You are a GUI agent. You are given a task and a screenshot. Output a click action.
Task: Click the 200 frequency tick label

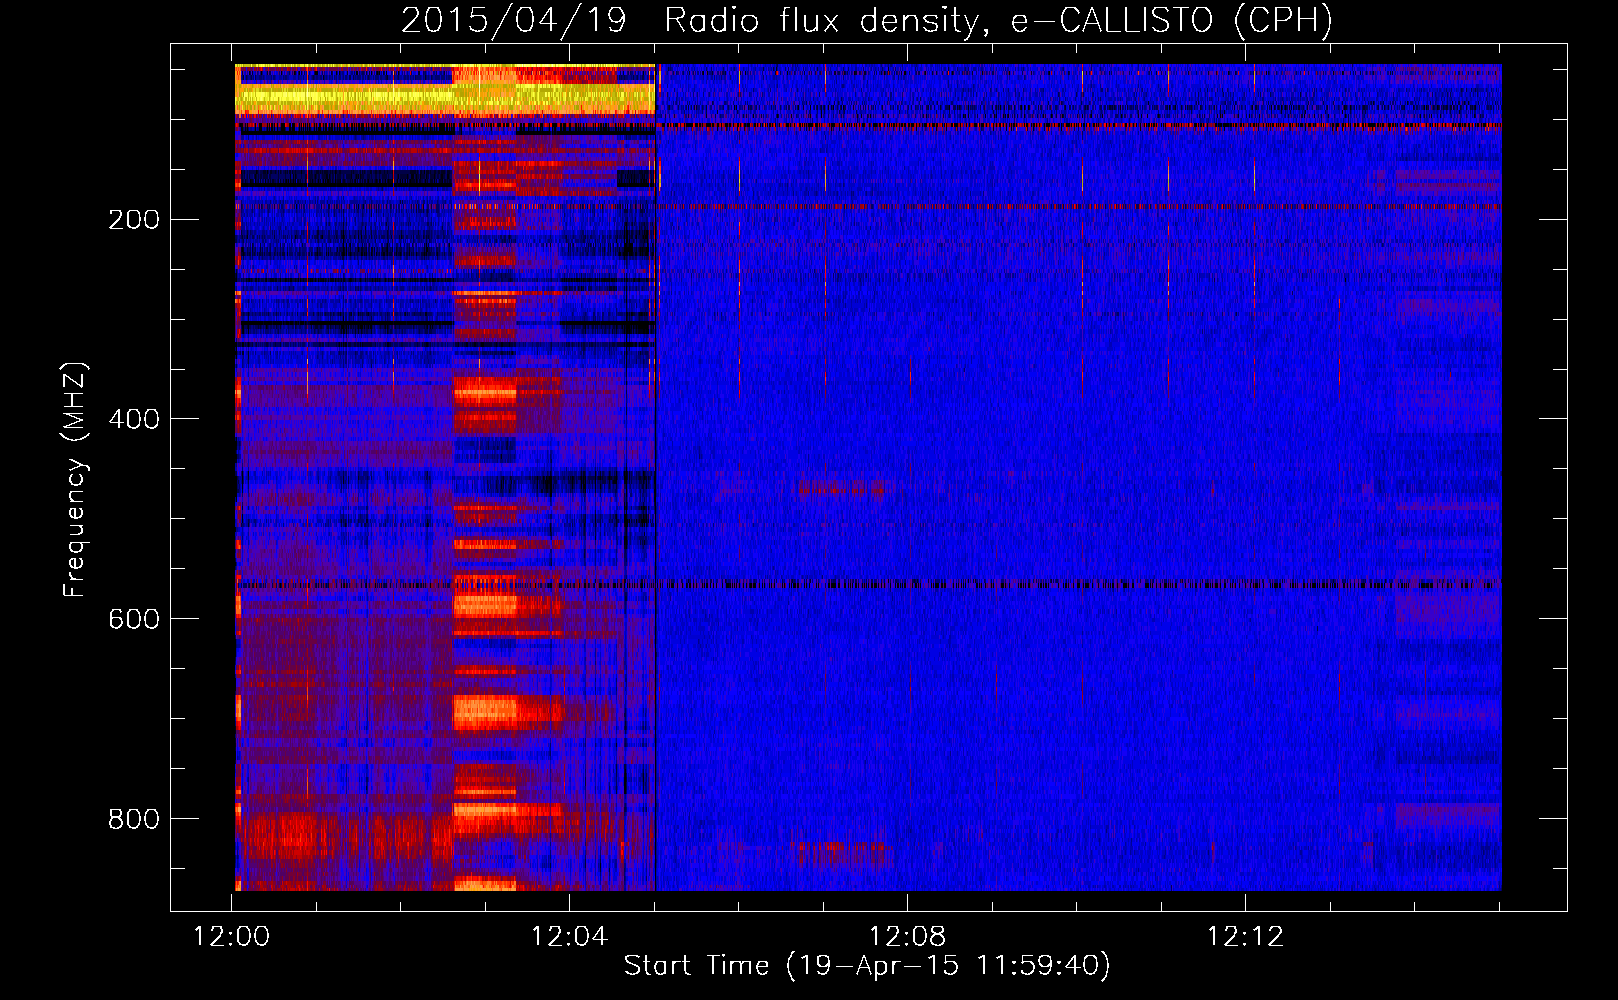pos(134,220)
